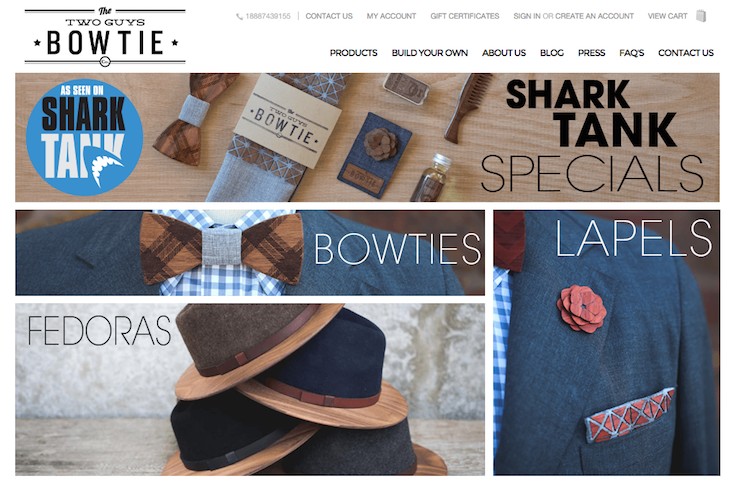The width and height of the screenshot is (750, 481).
Task: Open the Build Your Own page
Action: click(430, 53)
